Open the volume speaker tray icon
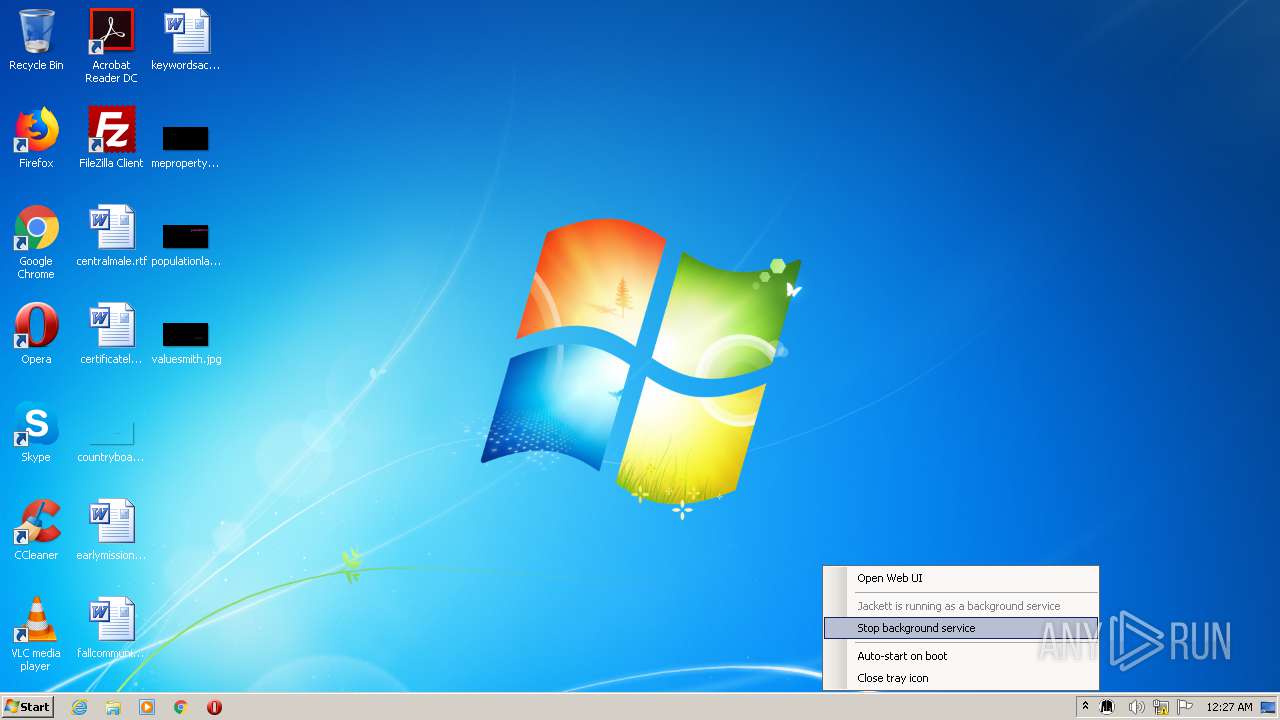 (x=1136, y=707)
